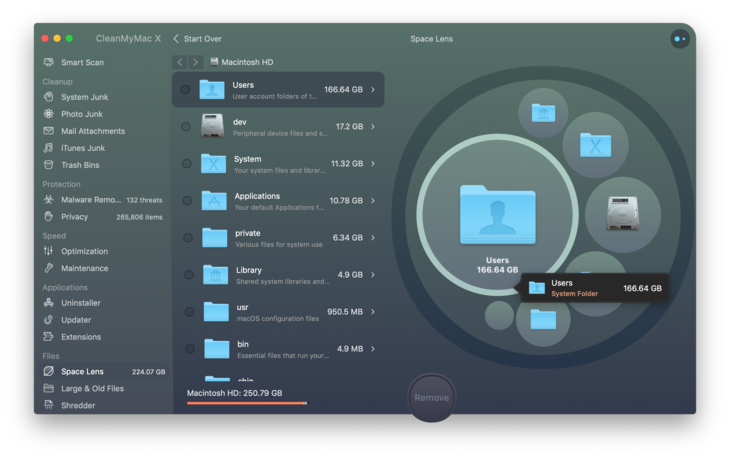Check the usr folder checkbox
Image resolution: width=730 pixels, height=459 pixels.
189,311
